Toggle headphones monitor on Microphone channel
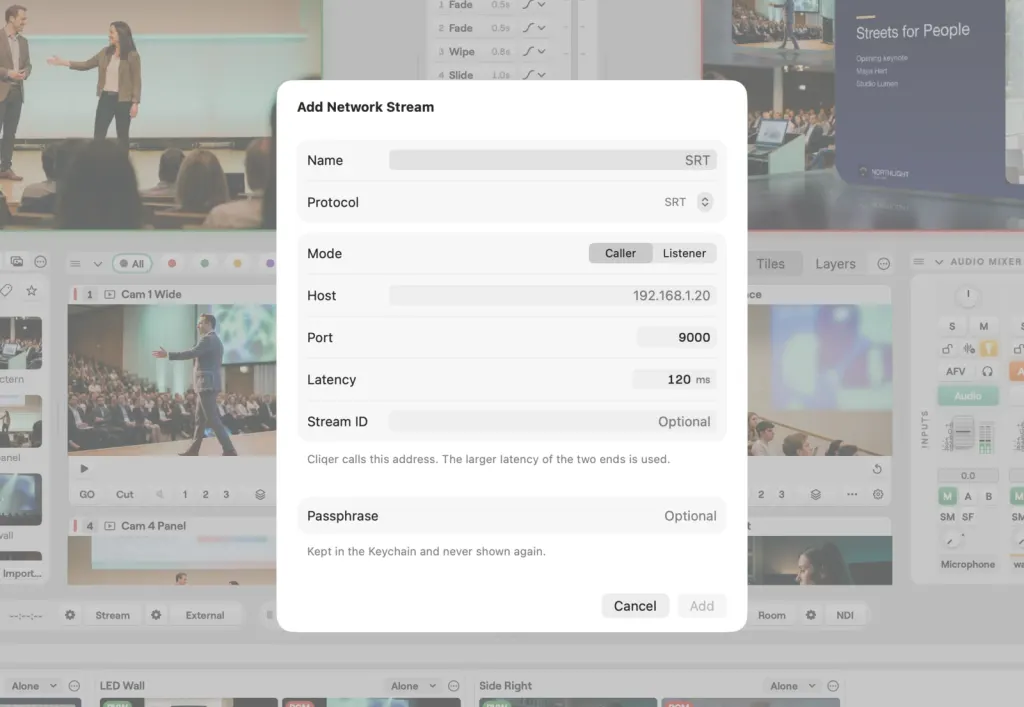The width and height of the screenshot is (1024, 707). click(x=987, y=371)
